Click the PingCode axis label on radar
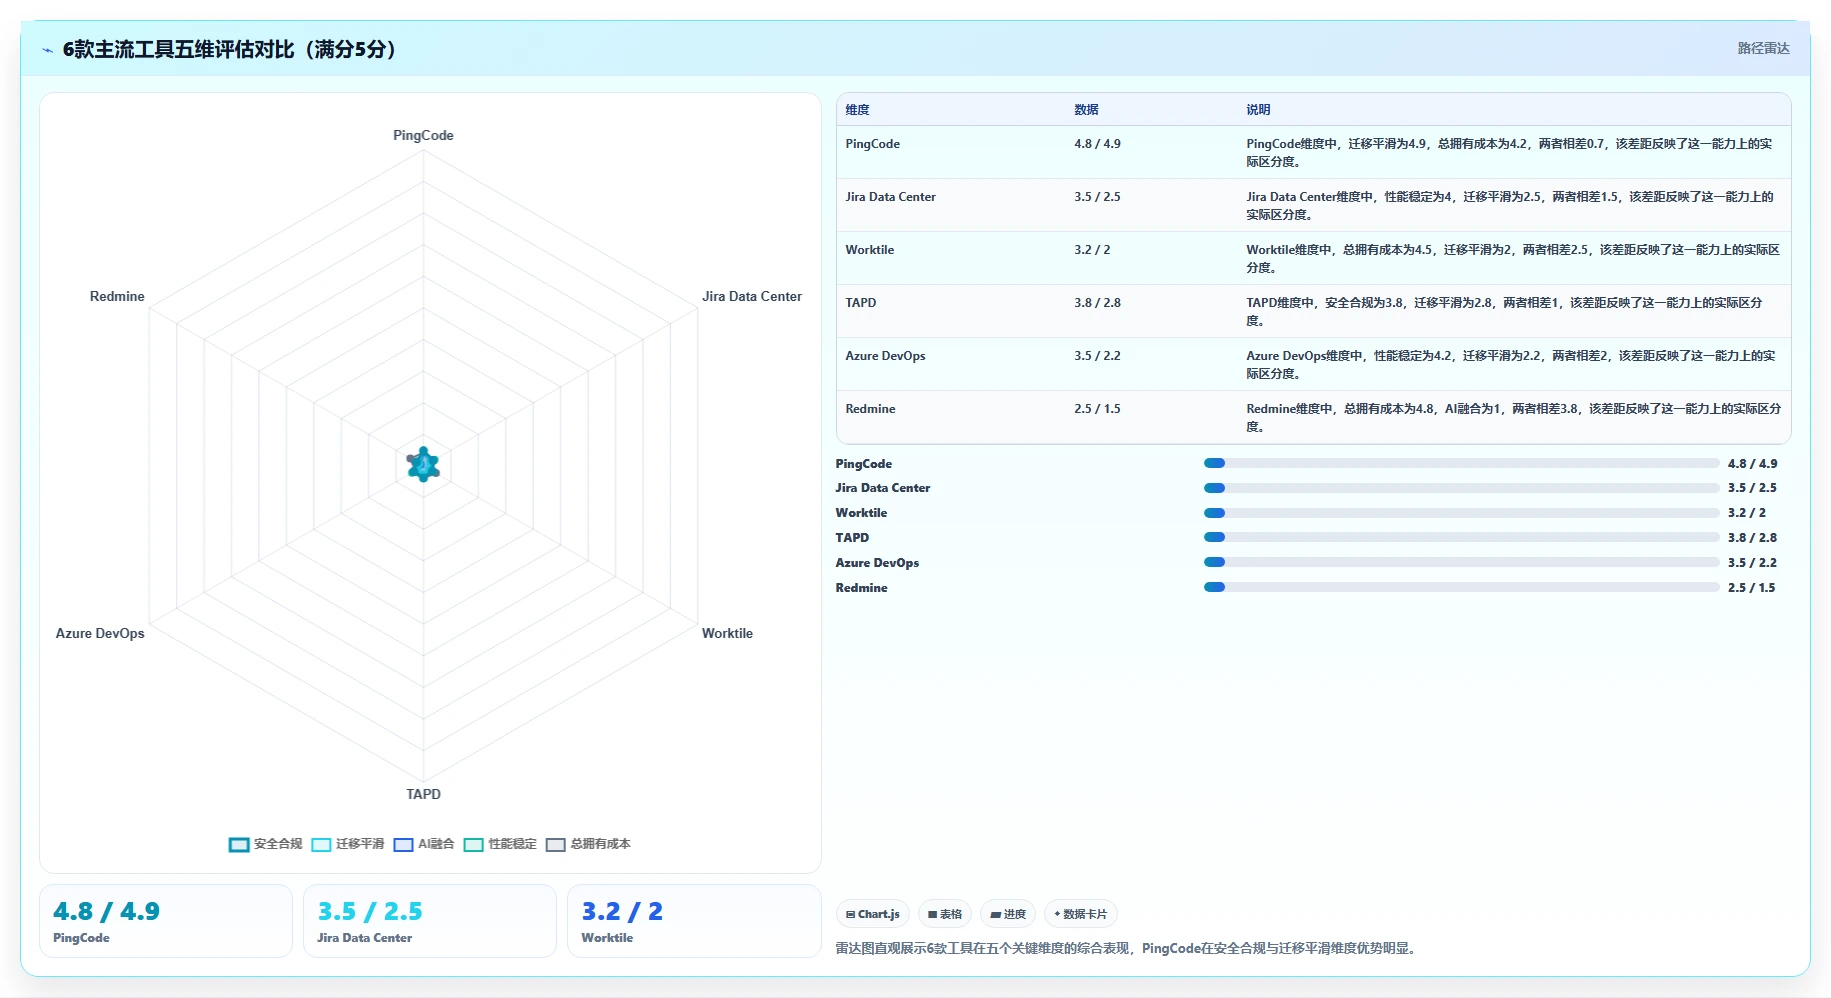The image size is (1831, 998). point(423,135)
